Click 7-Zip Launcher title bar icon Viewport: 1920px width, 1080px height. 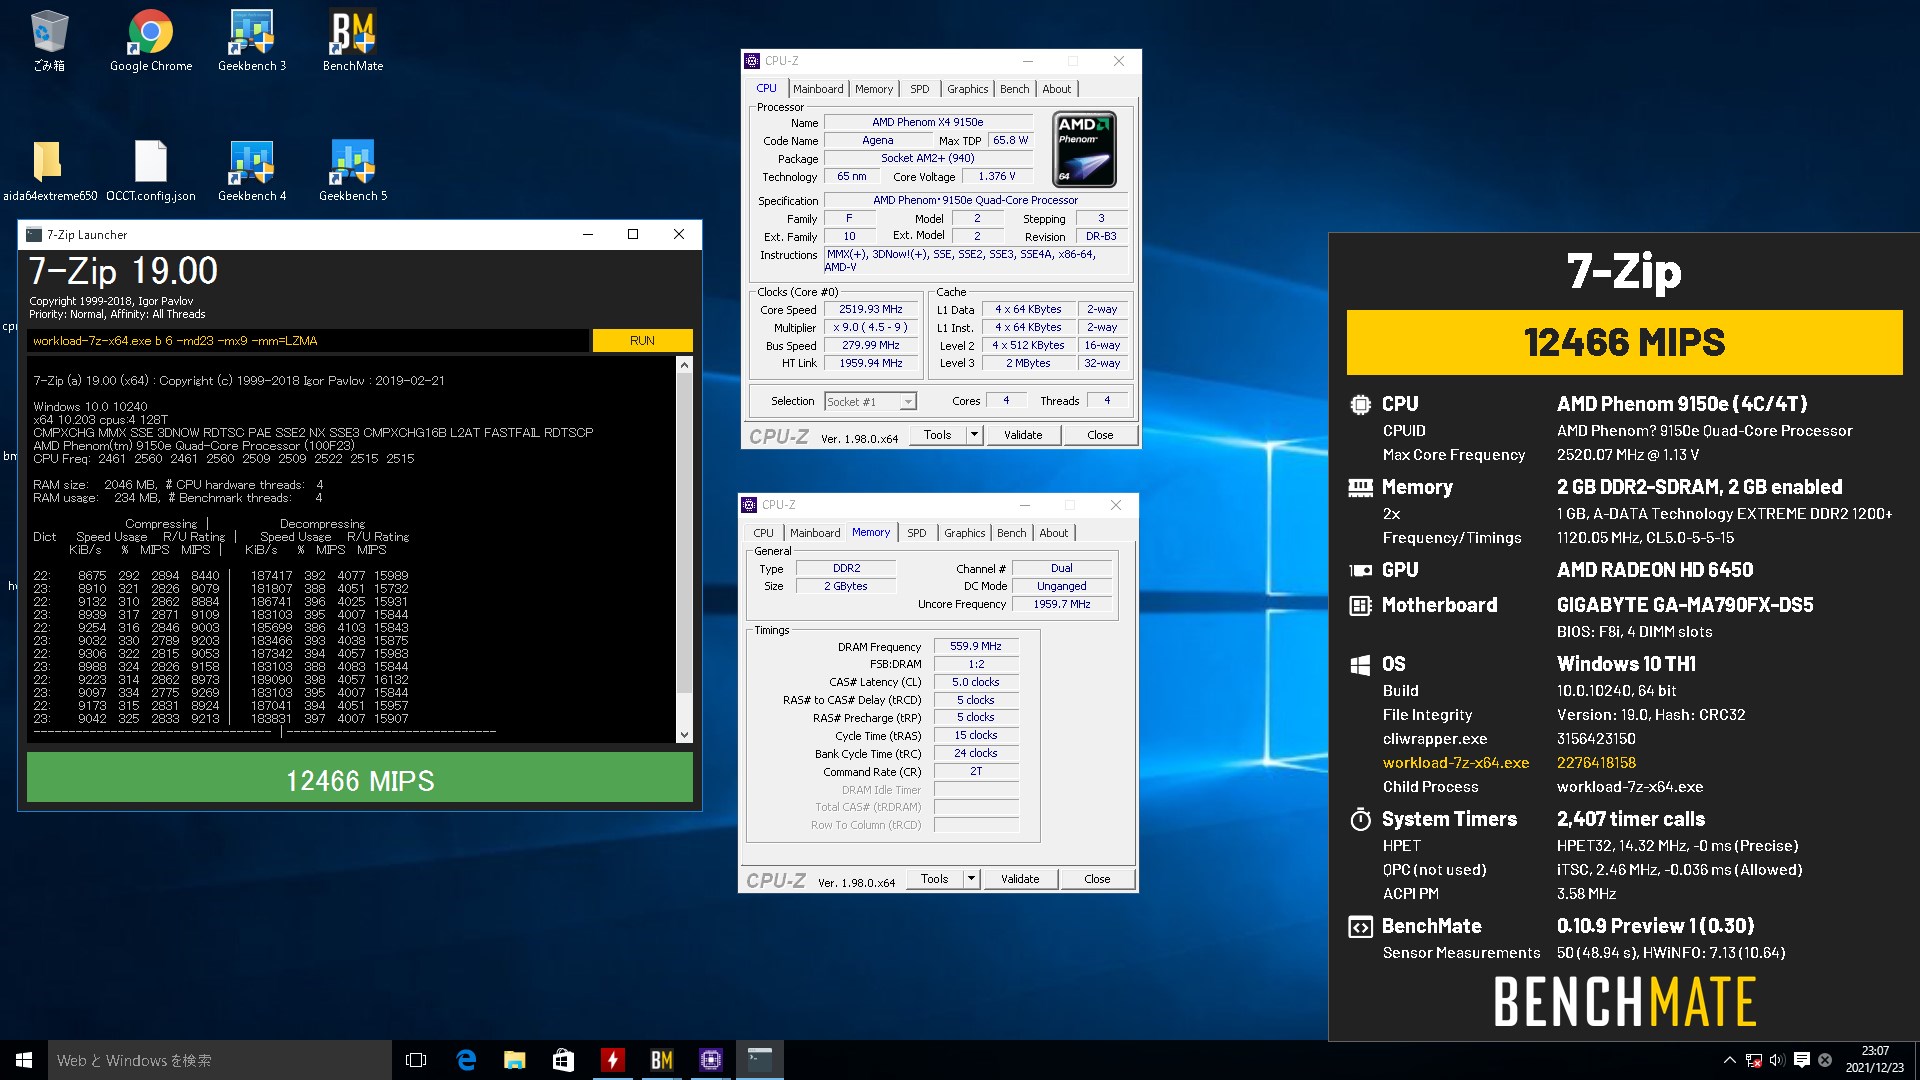(34, 235)
